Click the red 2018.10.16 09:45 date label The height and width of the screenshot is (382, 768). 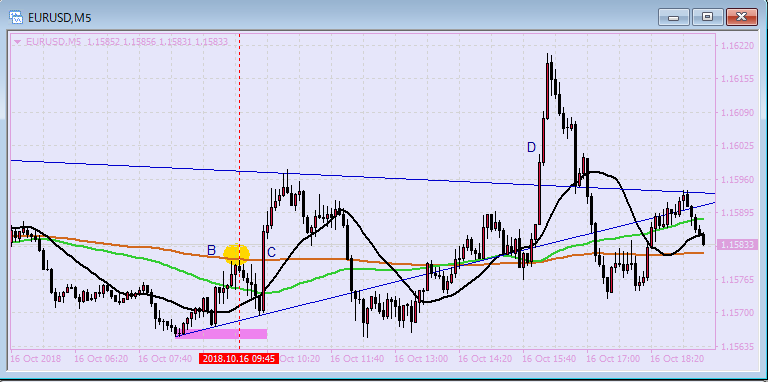[239, 358]
